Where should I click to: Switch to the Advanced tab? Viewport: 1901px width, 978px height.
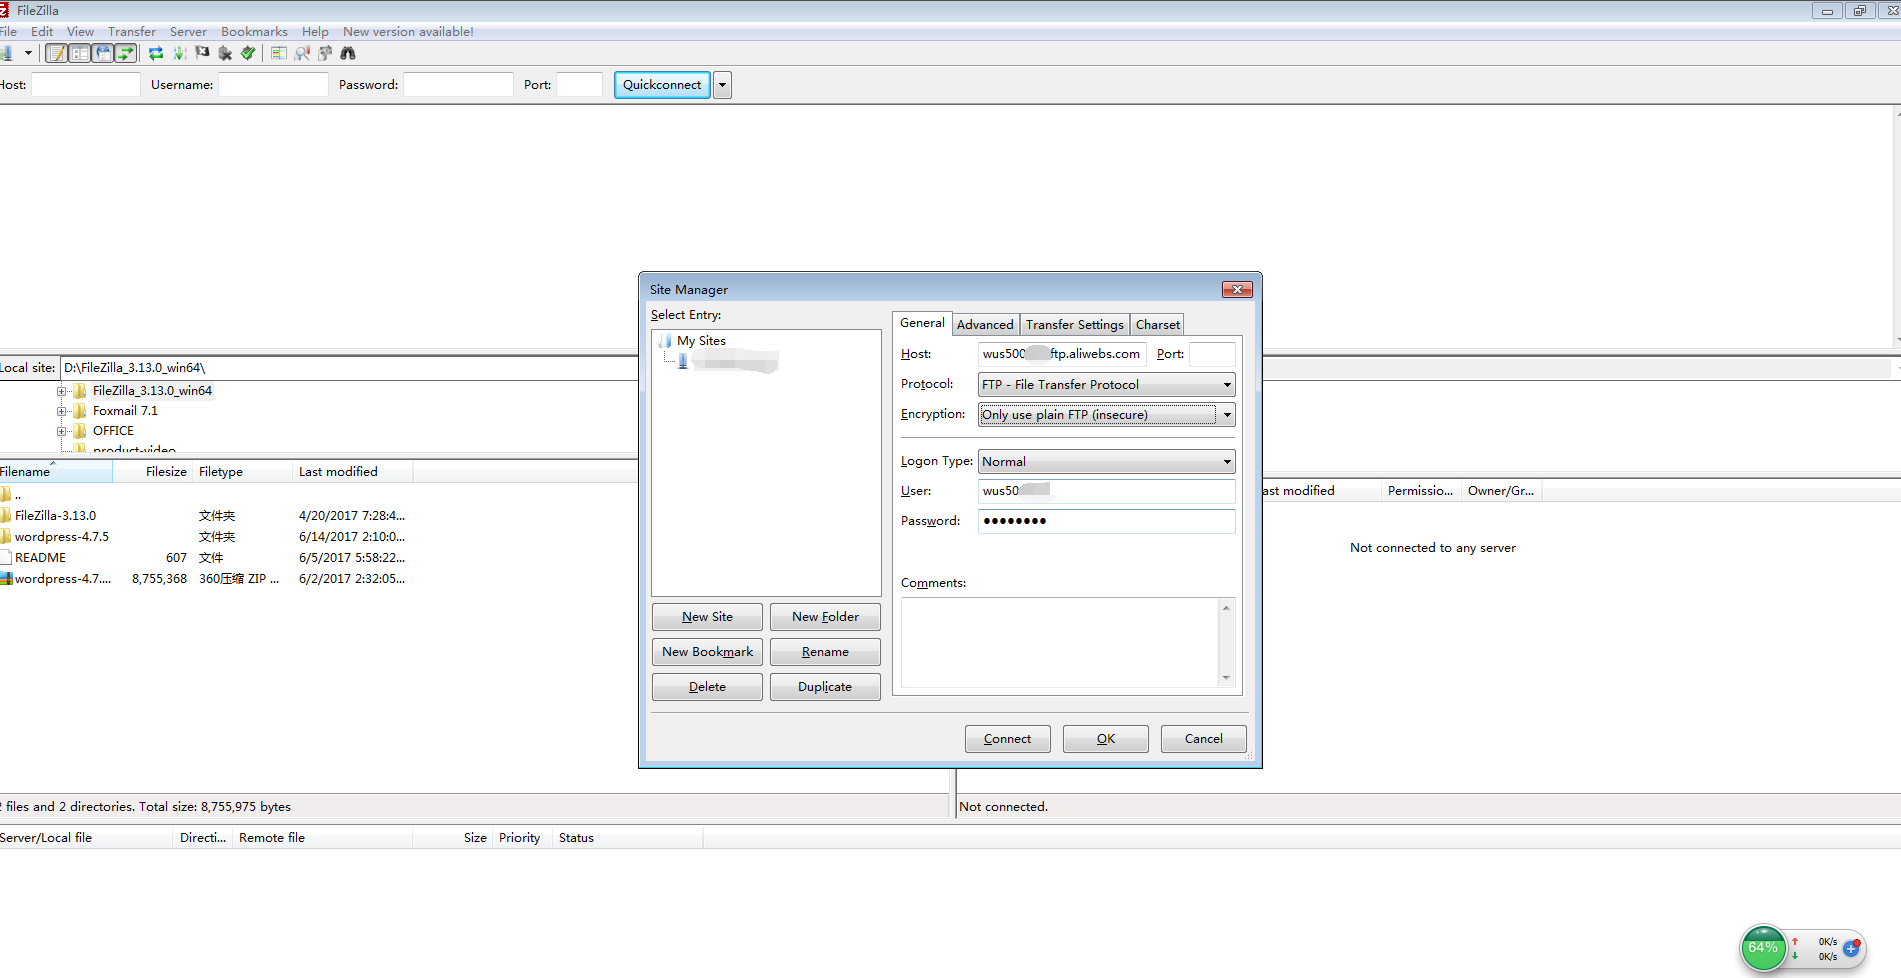pos(985,324)
